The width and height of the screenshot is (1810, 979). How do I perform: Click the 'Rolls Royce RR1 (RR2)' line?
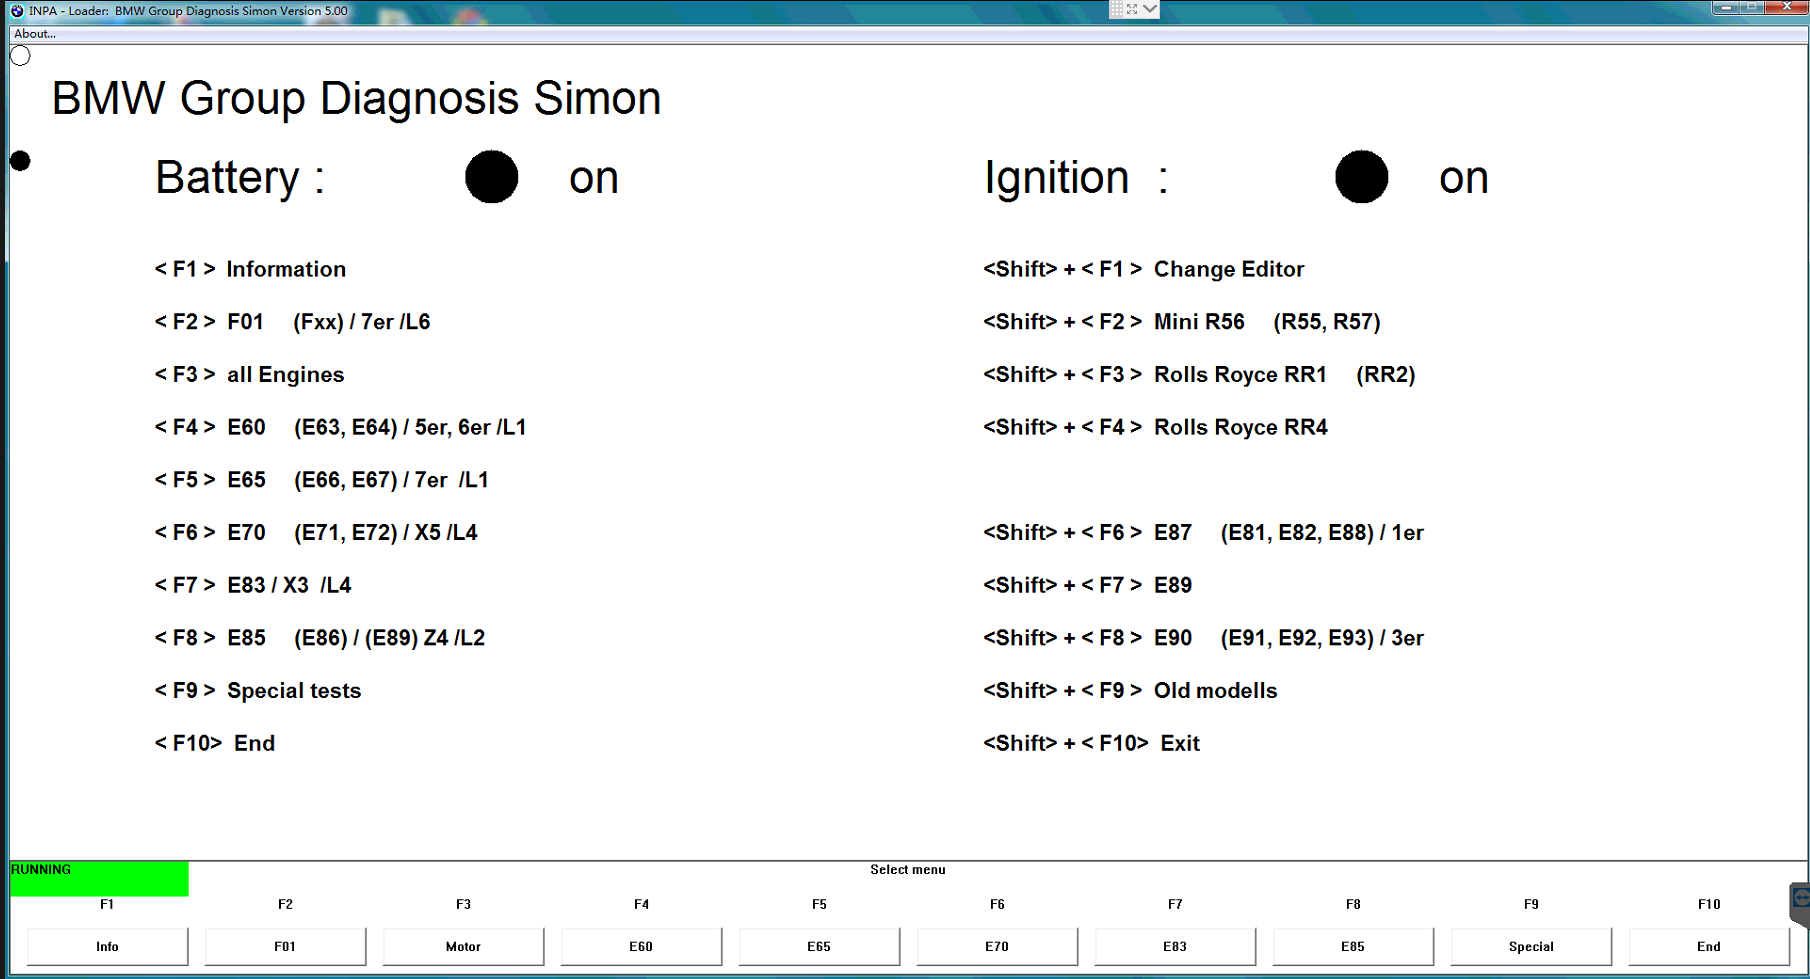[x=1200, y=375]
